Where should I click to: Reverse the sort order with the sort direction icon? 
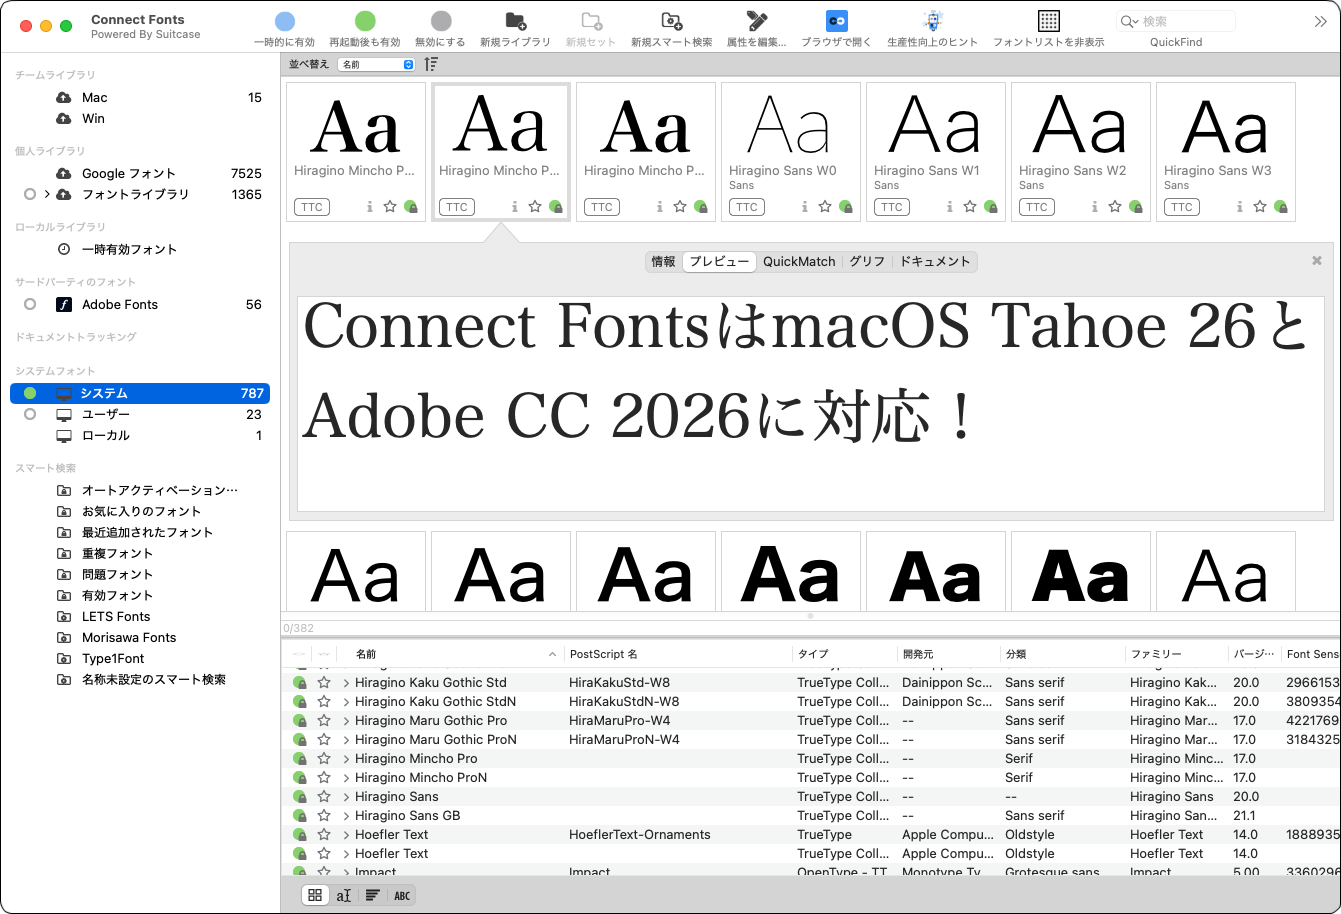tap(431, 64)
